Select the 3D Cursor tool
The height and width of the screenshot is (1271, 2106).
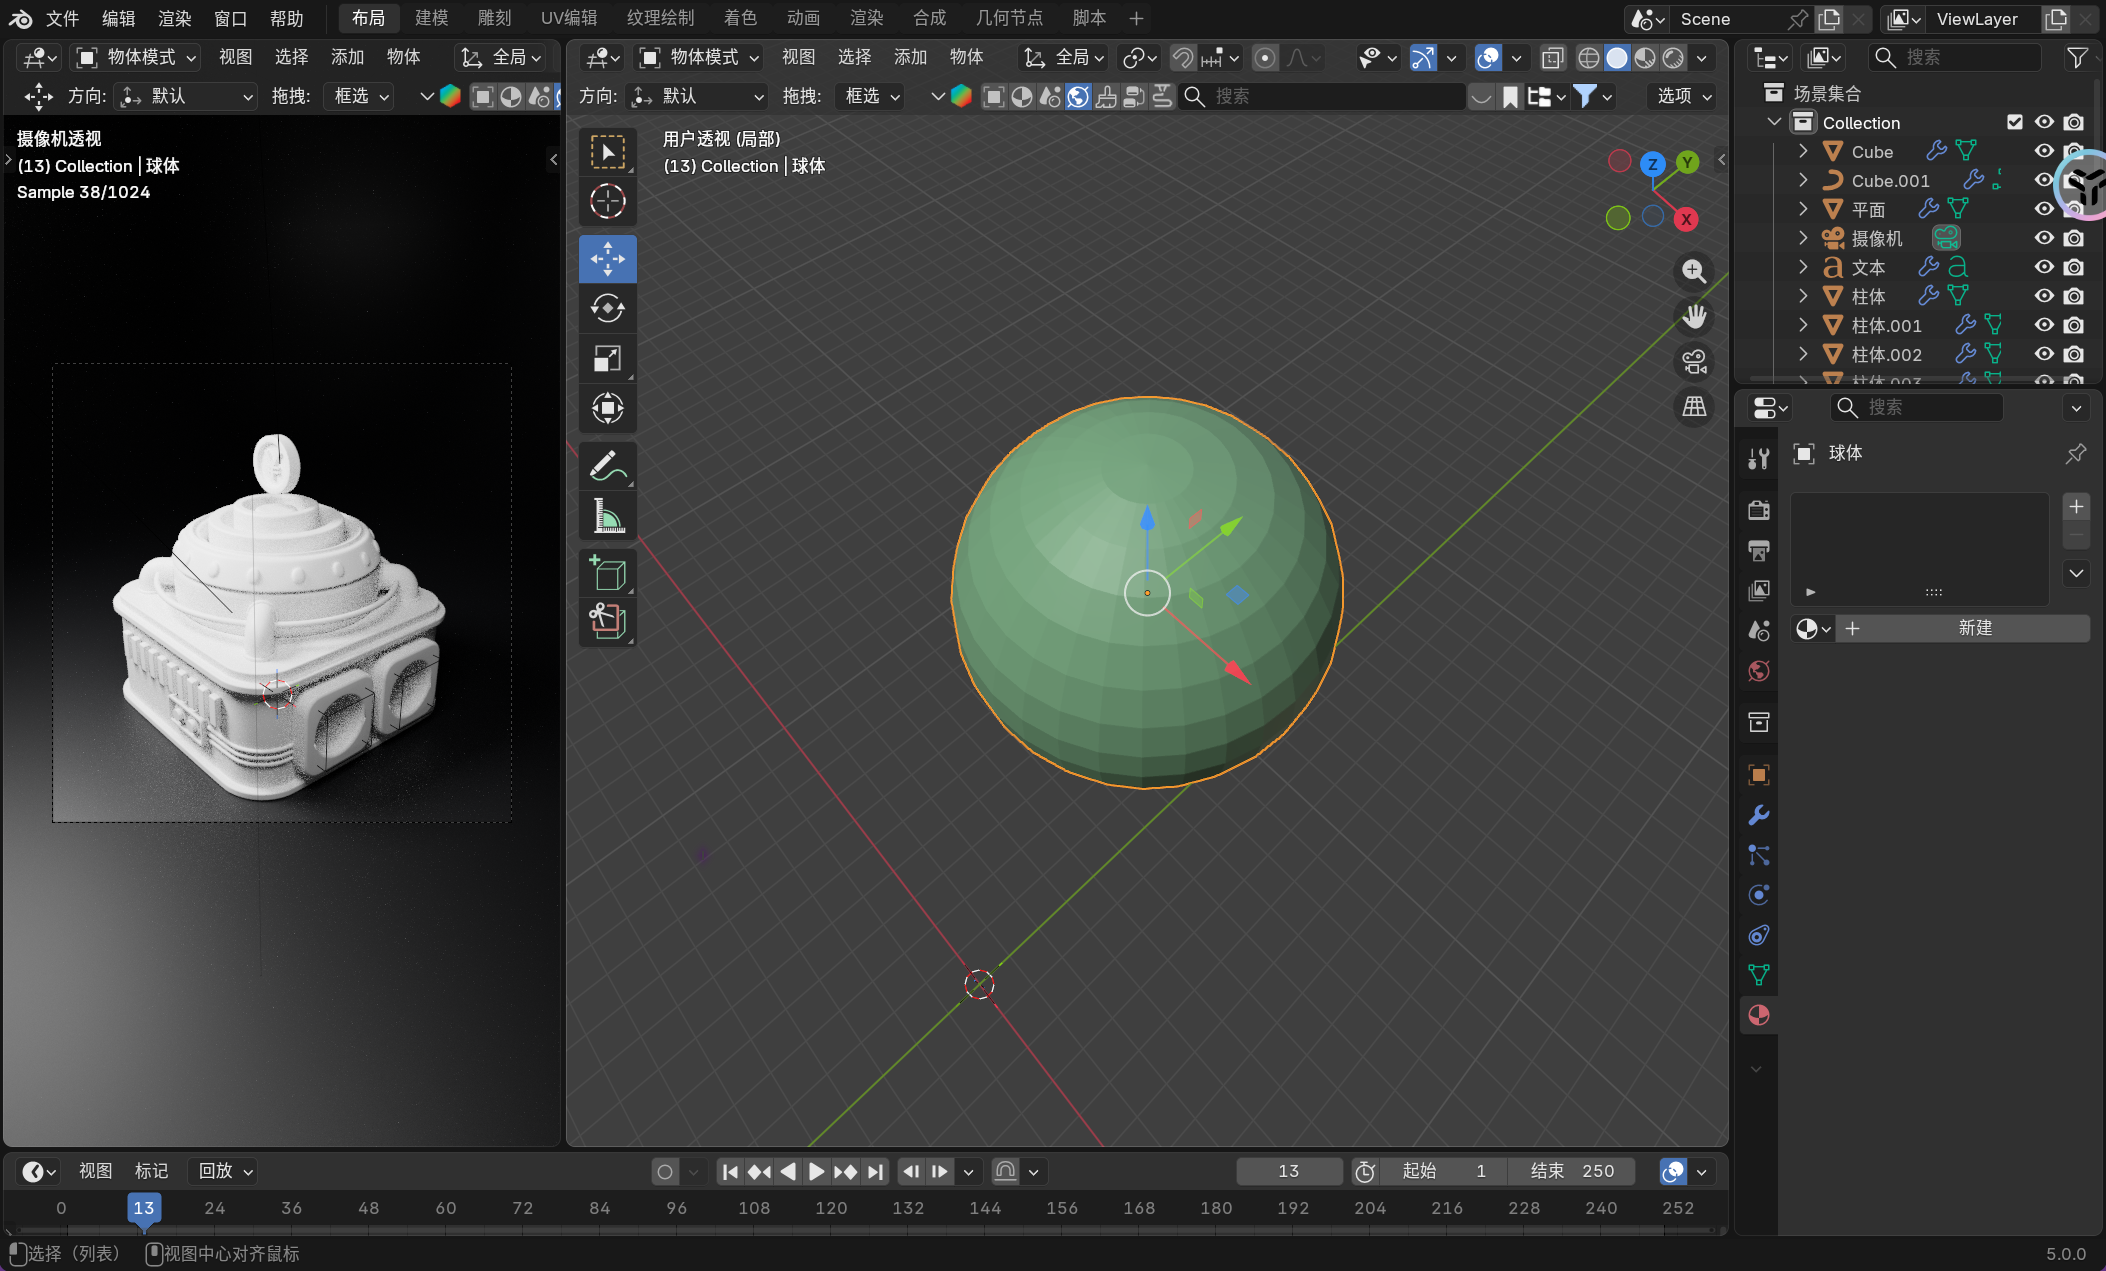click(x=607, y=202)
